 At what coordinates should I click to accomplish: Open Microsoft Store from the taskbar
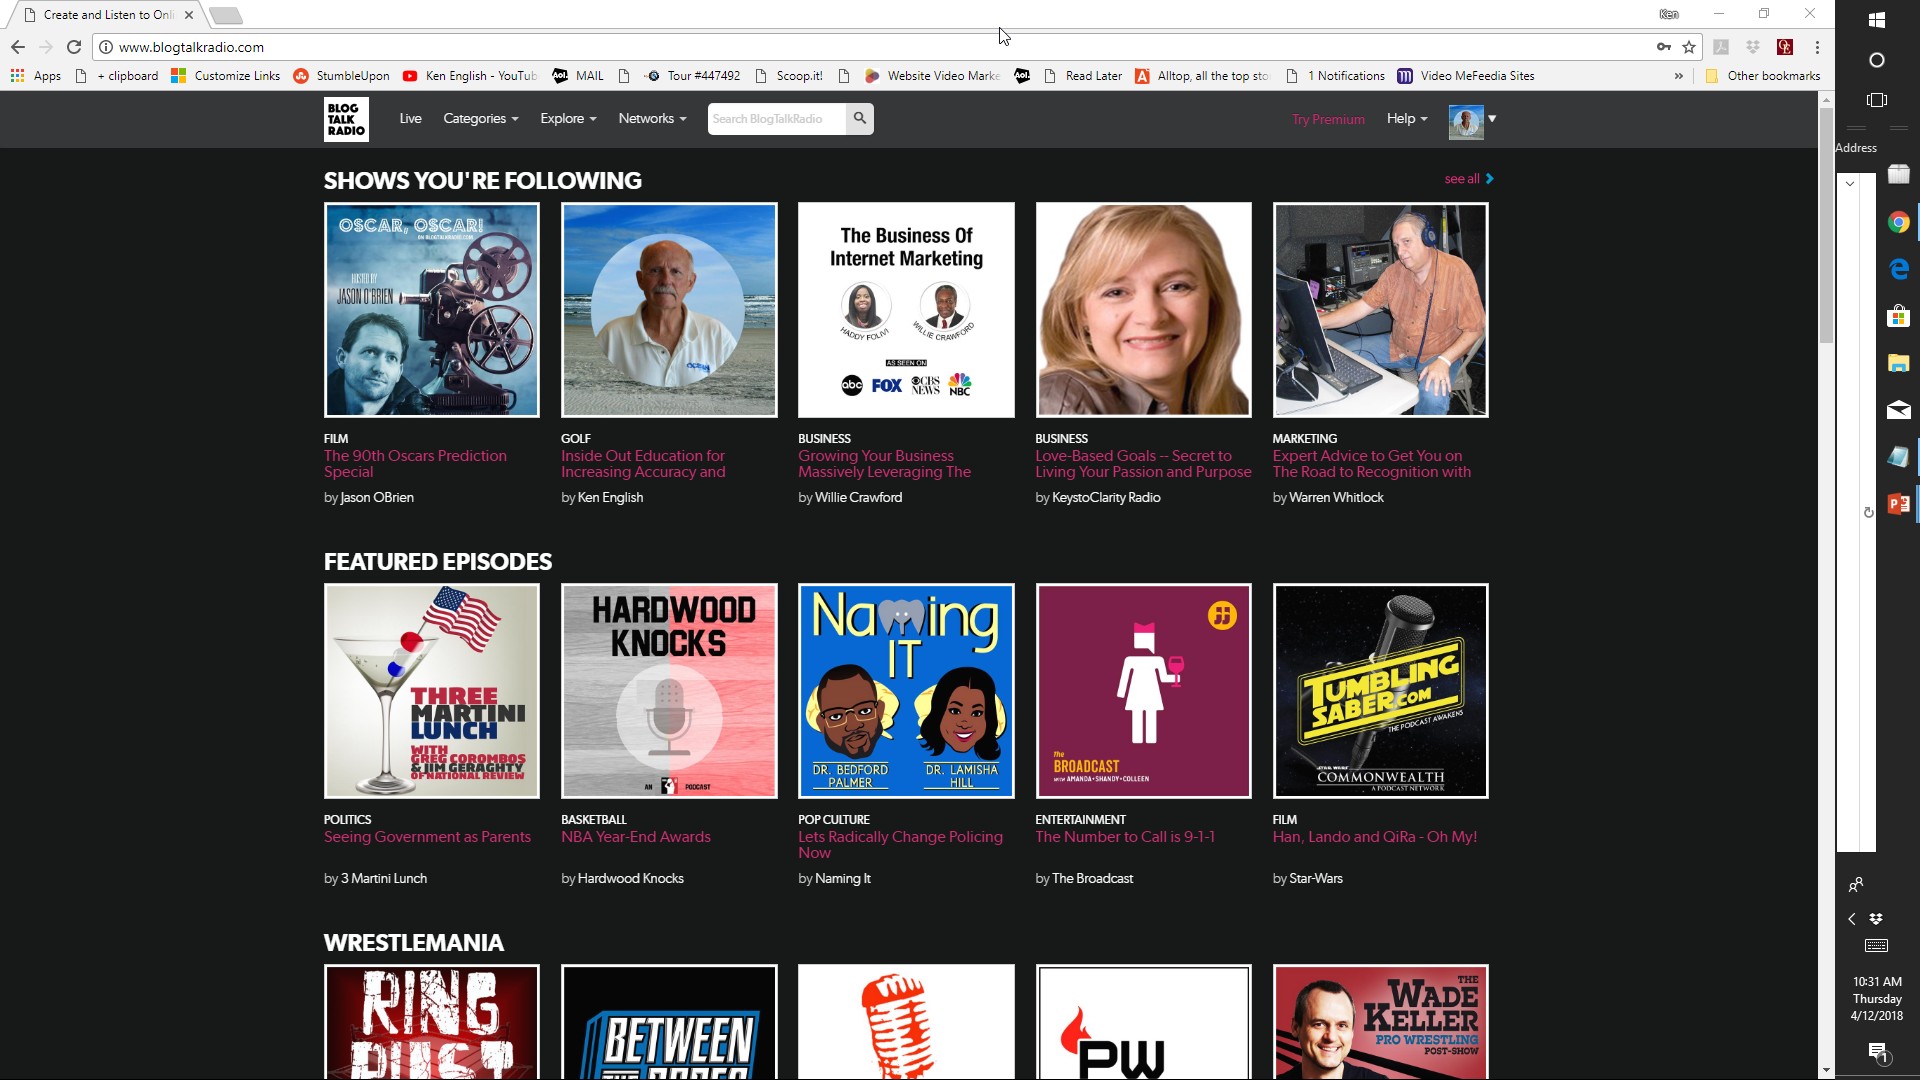pyautogui.click(x=1898, y=316)
